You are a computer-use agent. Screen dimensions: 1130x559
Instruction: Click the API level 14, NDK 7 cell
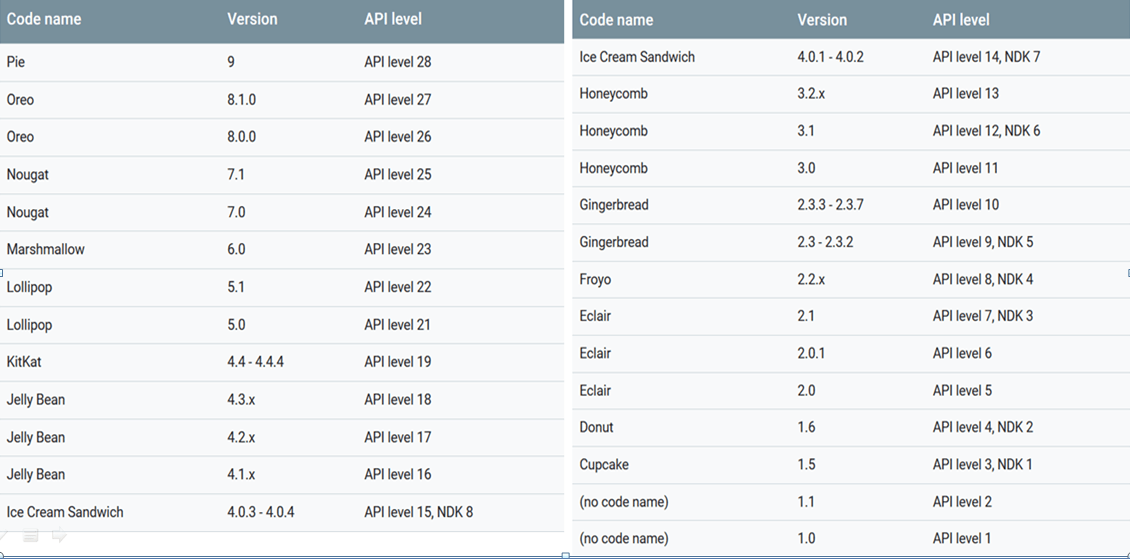coord(987,57)
